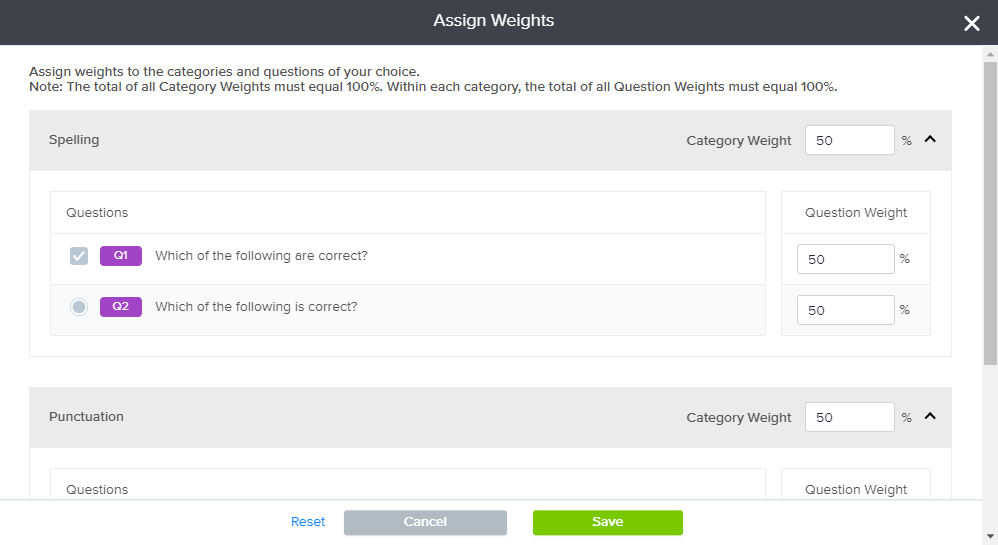The height and width of the screenshot is (545, 998).
Task: Edit the Spelling Category Weight field
Action: (849, 141)
